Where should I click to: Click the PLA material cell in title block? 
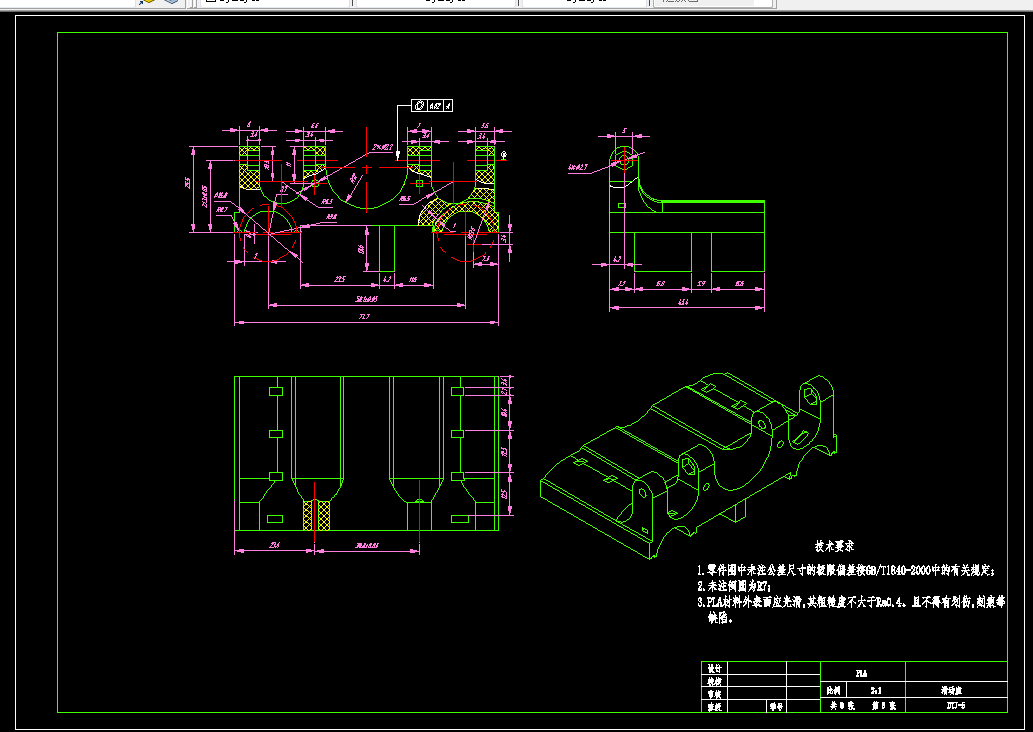861,673
